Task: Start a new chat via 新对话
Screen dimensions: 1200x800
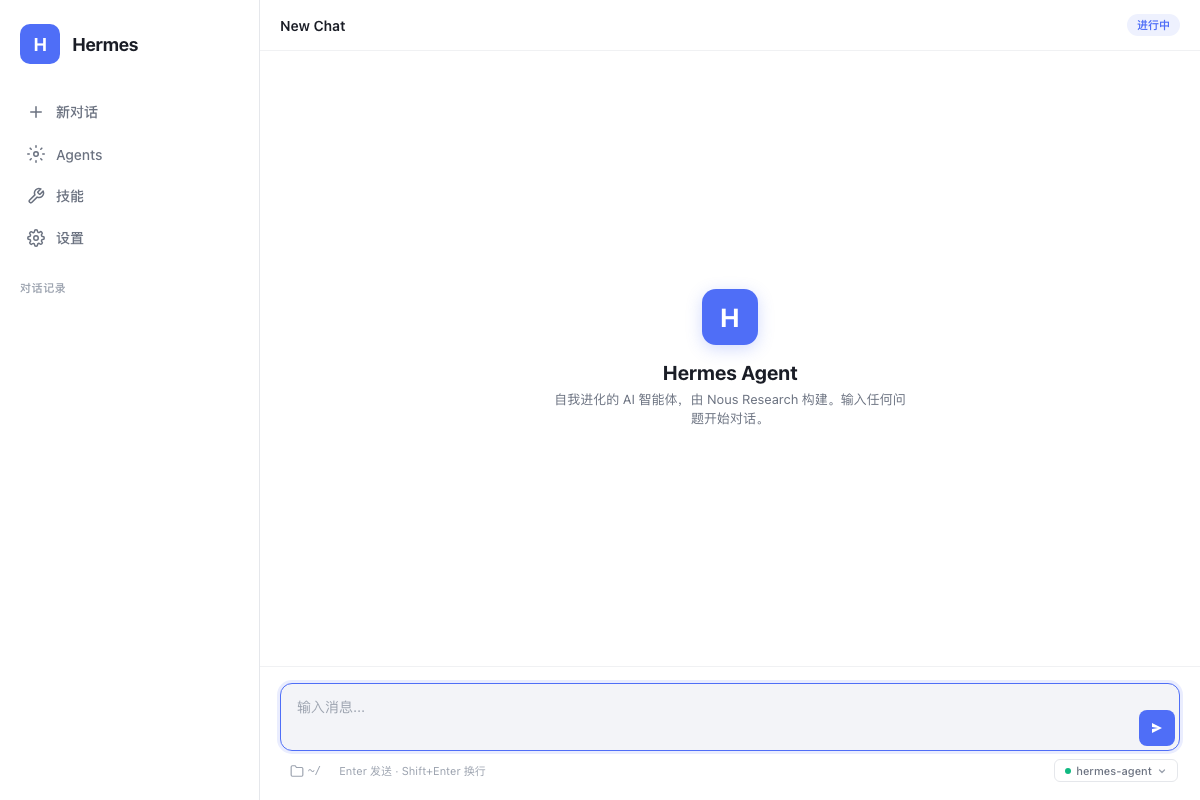Action: tap(130, 112)
